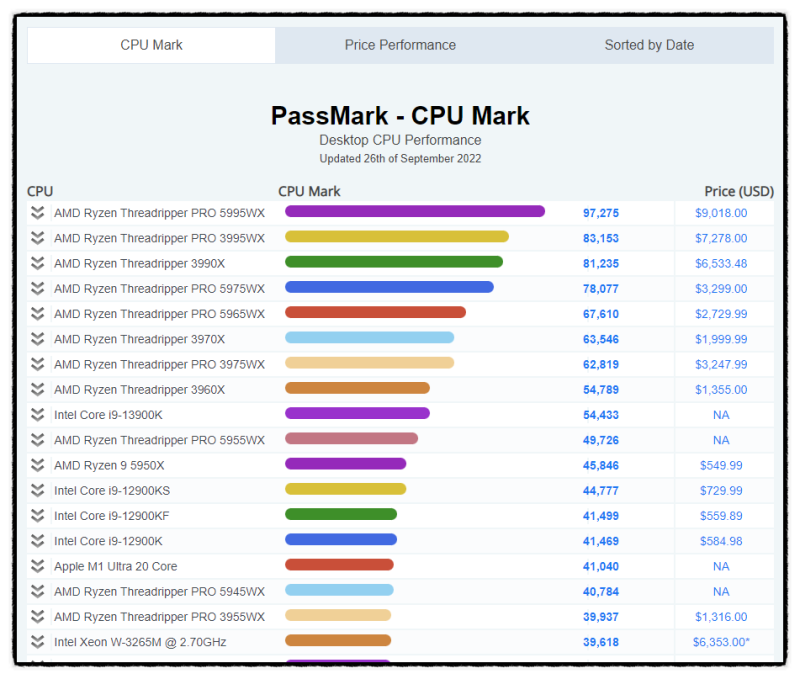Click the price $729.99
The image size is (800, 679).
[721, 491]
